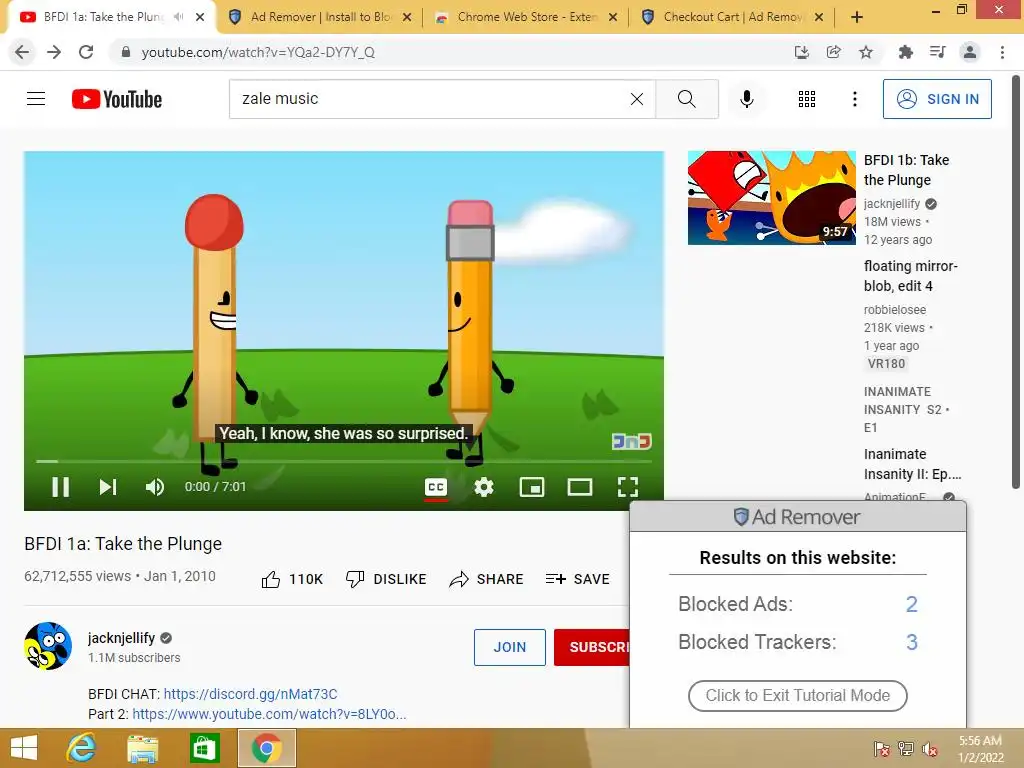
Task: Open the Windows Start button
Action: 24,748
